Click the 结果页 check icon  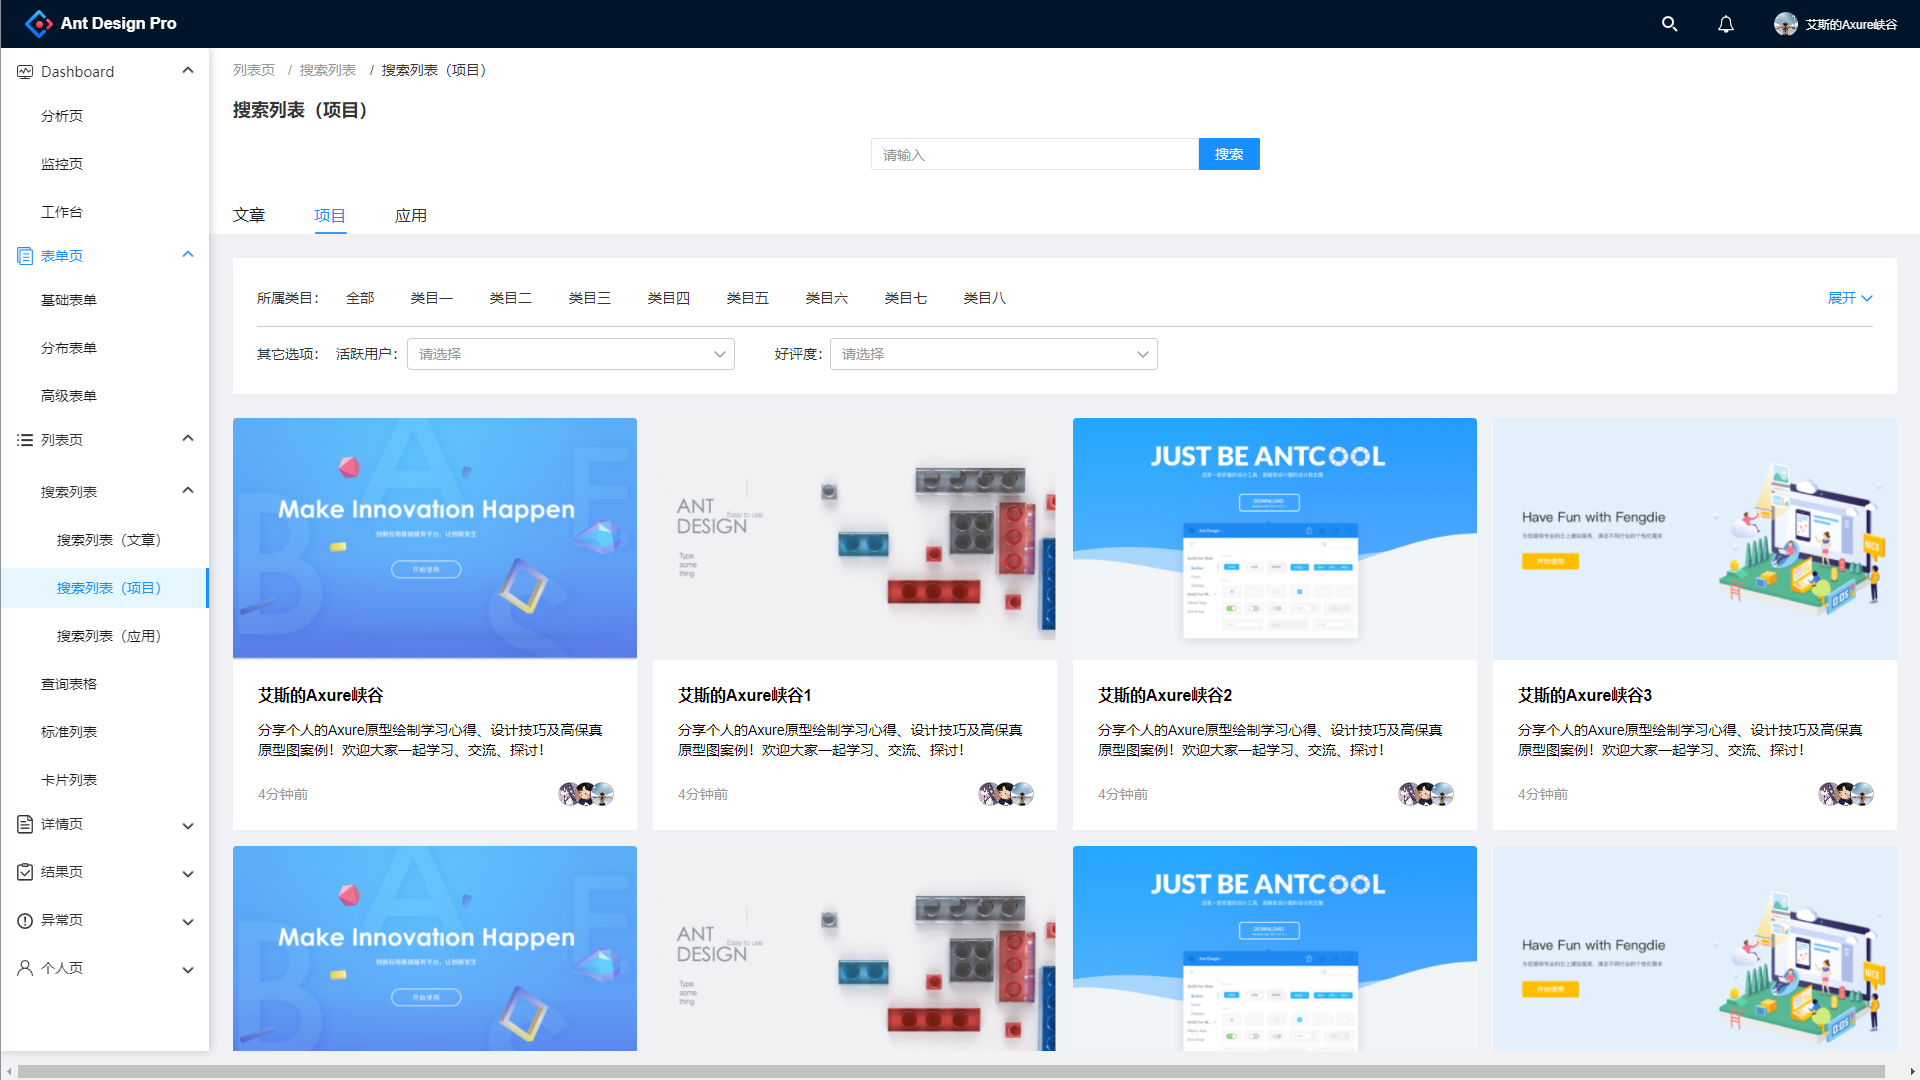point(25,872)
